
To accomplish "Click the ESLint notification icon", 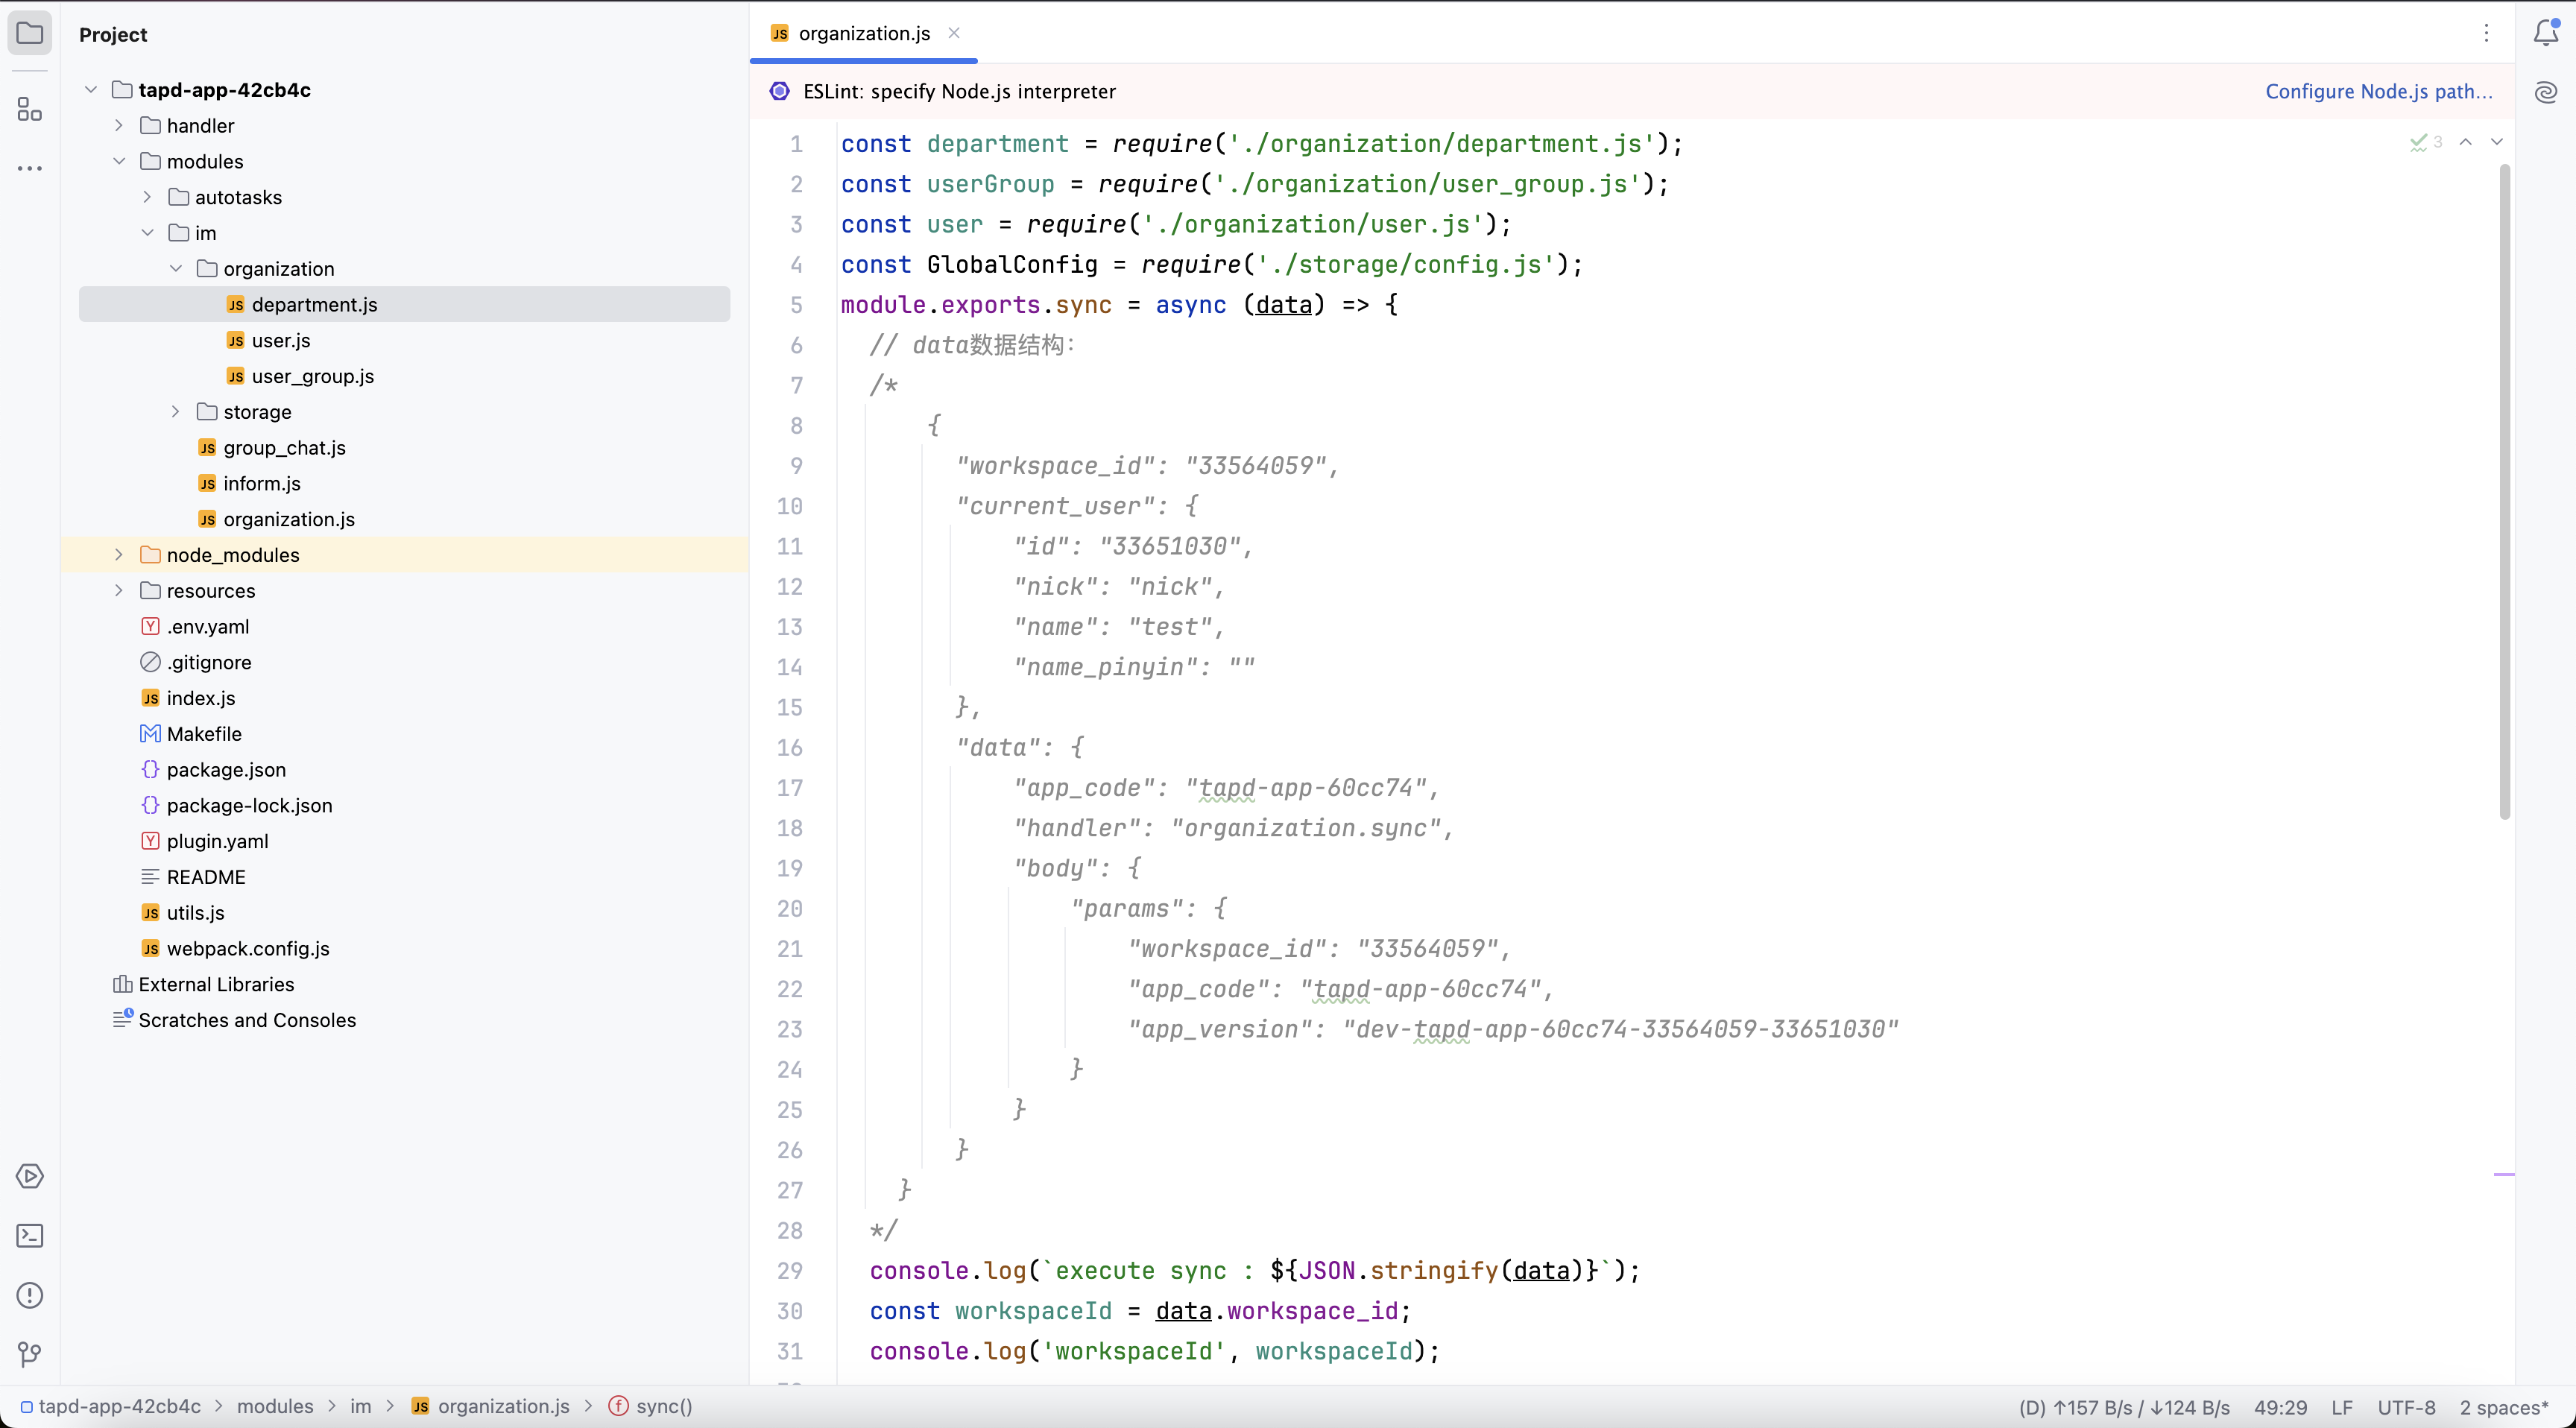I will pyautogui.click(x=780, y=91).
